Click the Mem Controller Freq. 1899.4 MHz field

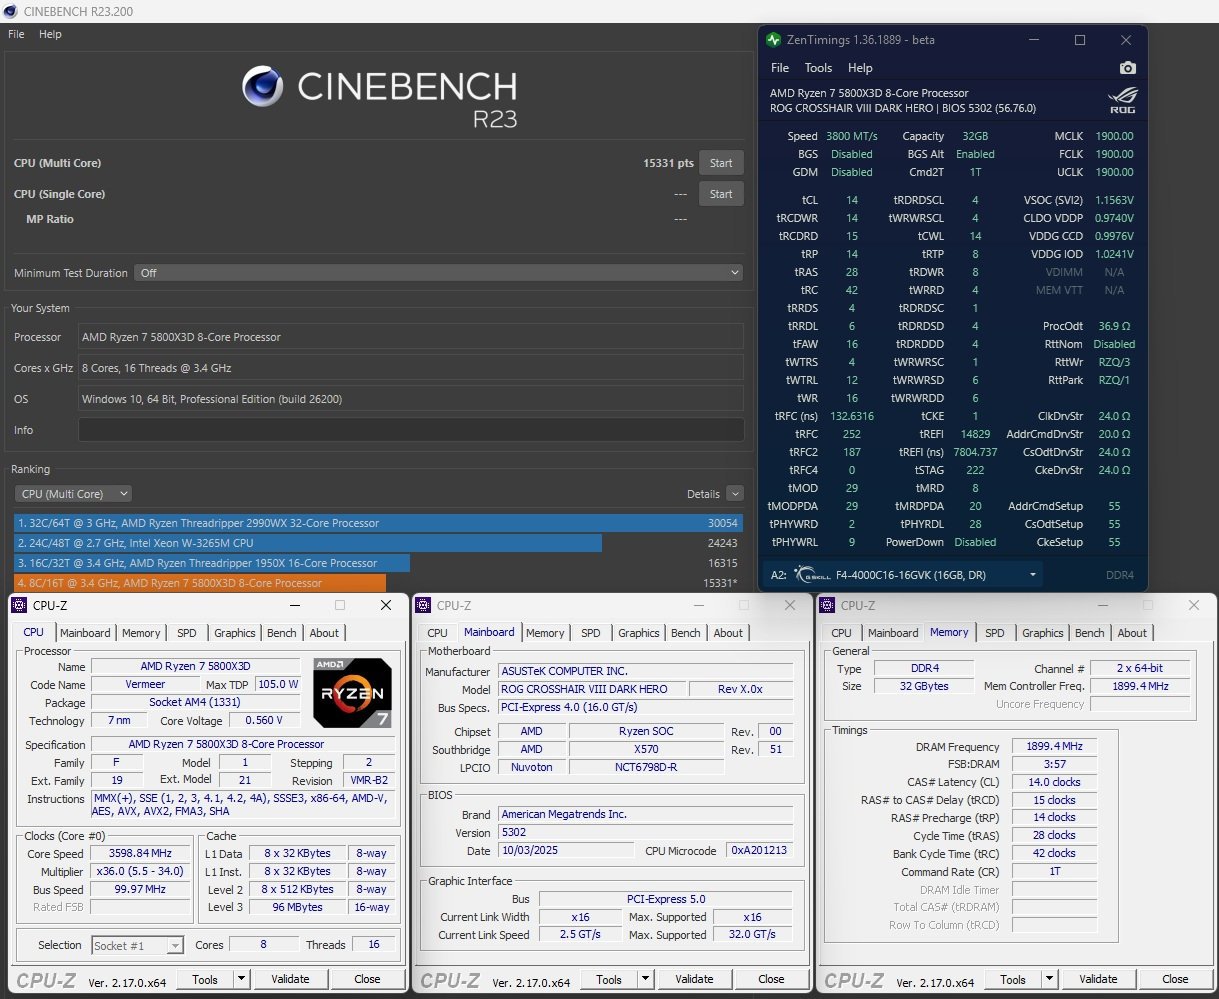[1141, 686]
